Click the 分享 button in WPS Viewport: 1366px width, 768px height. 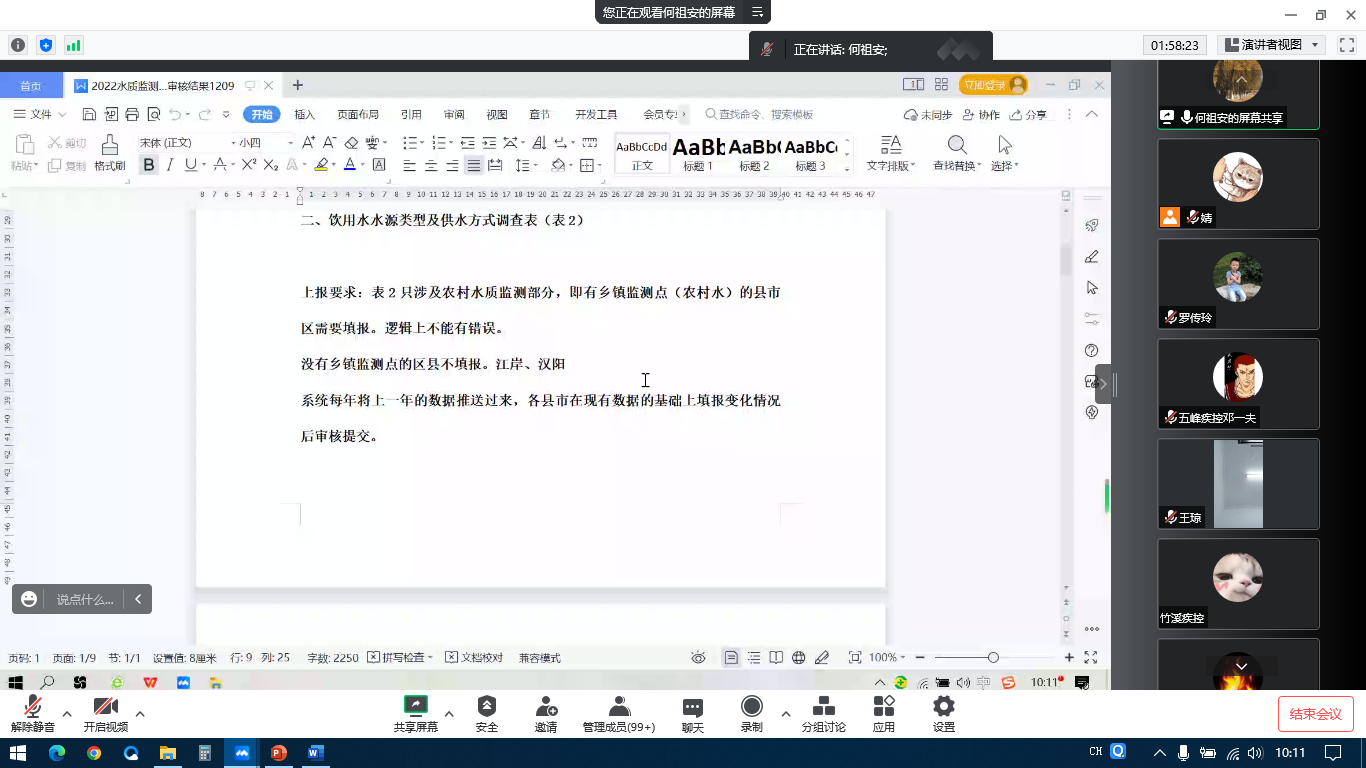1028,115
